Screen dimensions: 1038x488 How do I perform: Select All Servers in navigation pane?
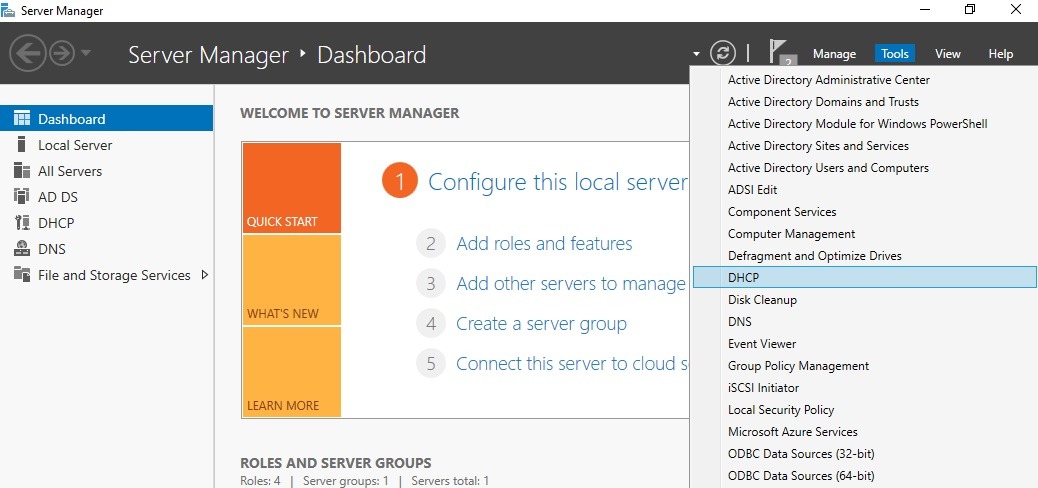[x=70, y=171]
